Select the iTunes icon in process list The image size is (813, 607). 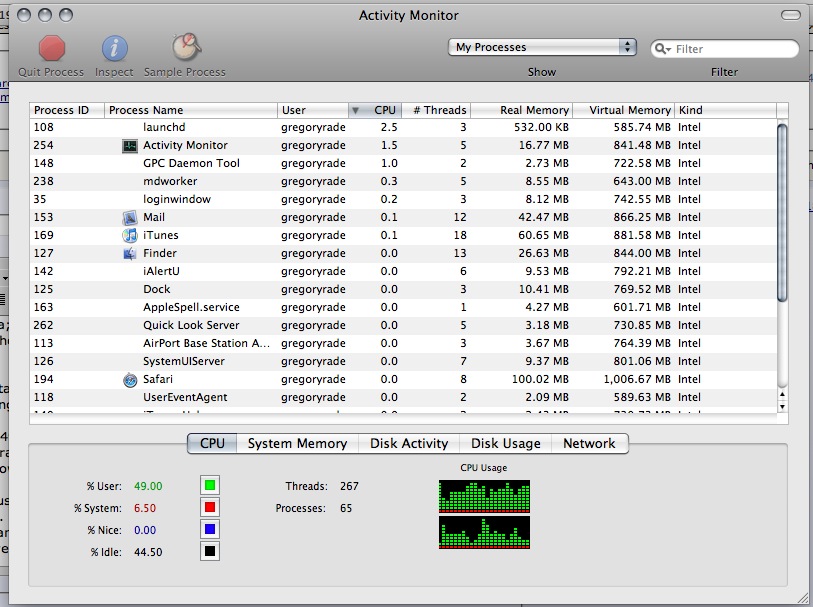coord(129,236)
